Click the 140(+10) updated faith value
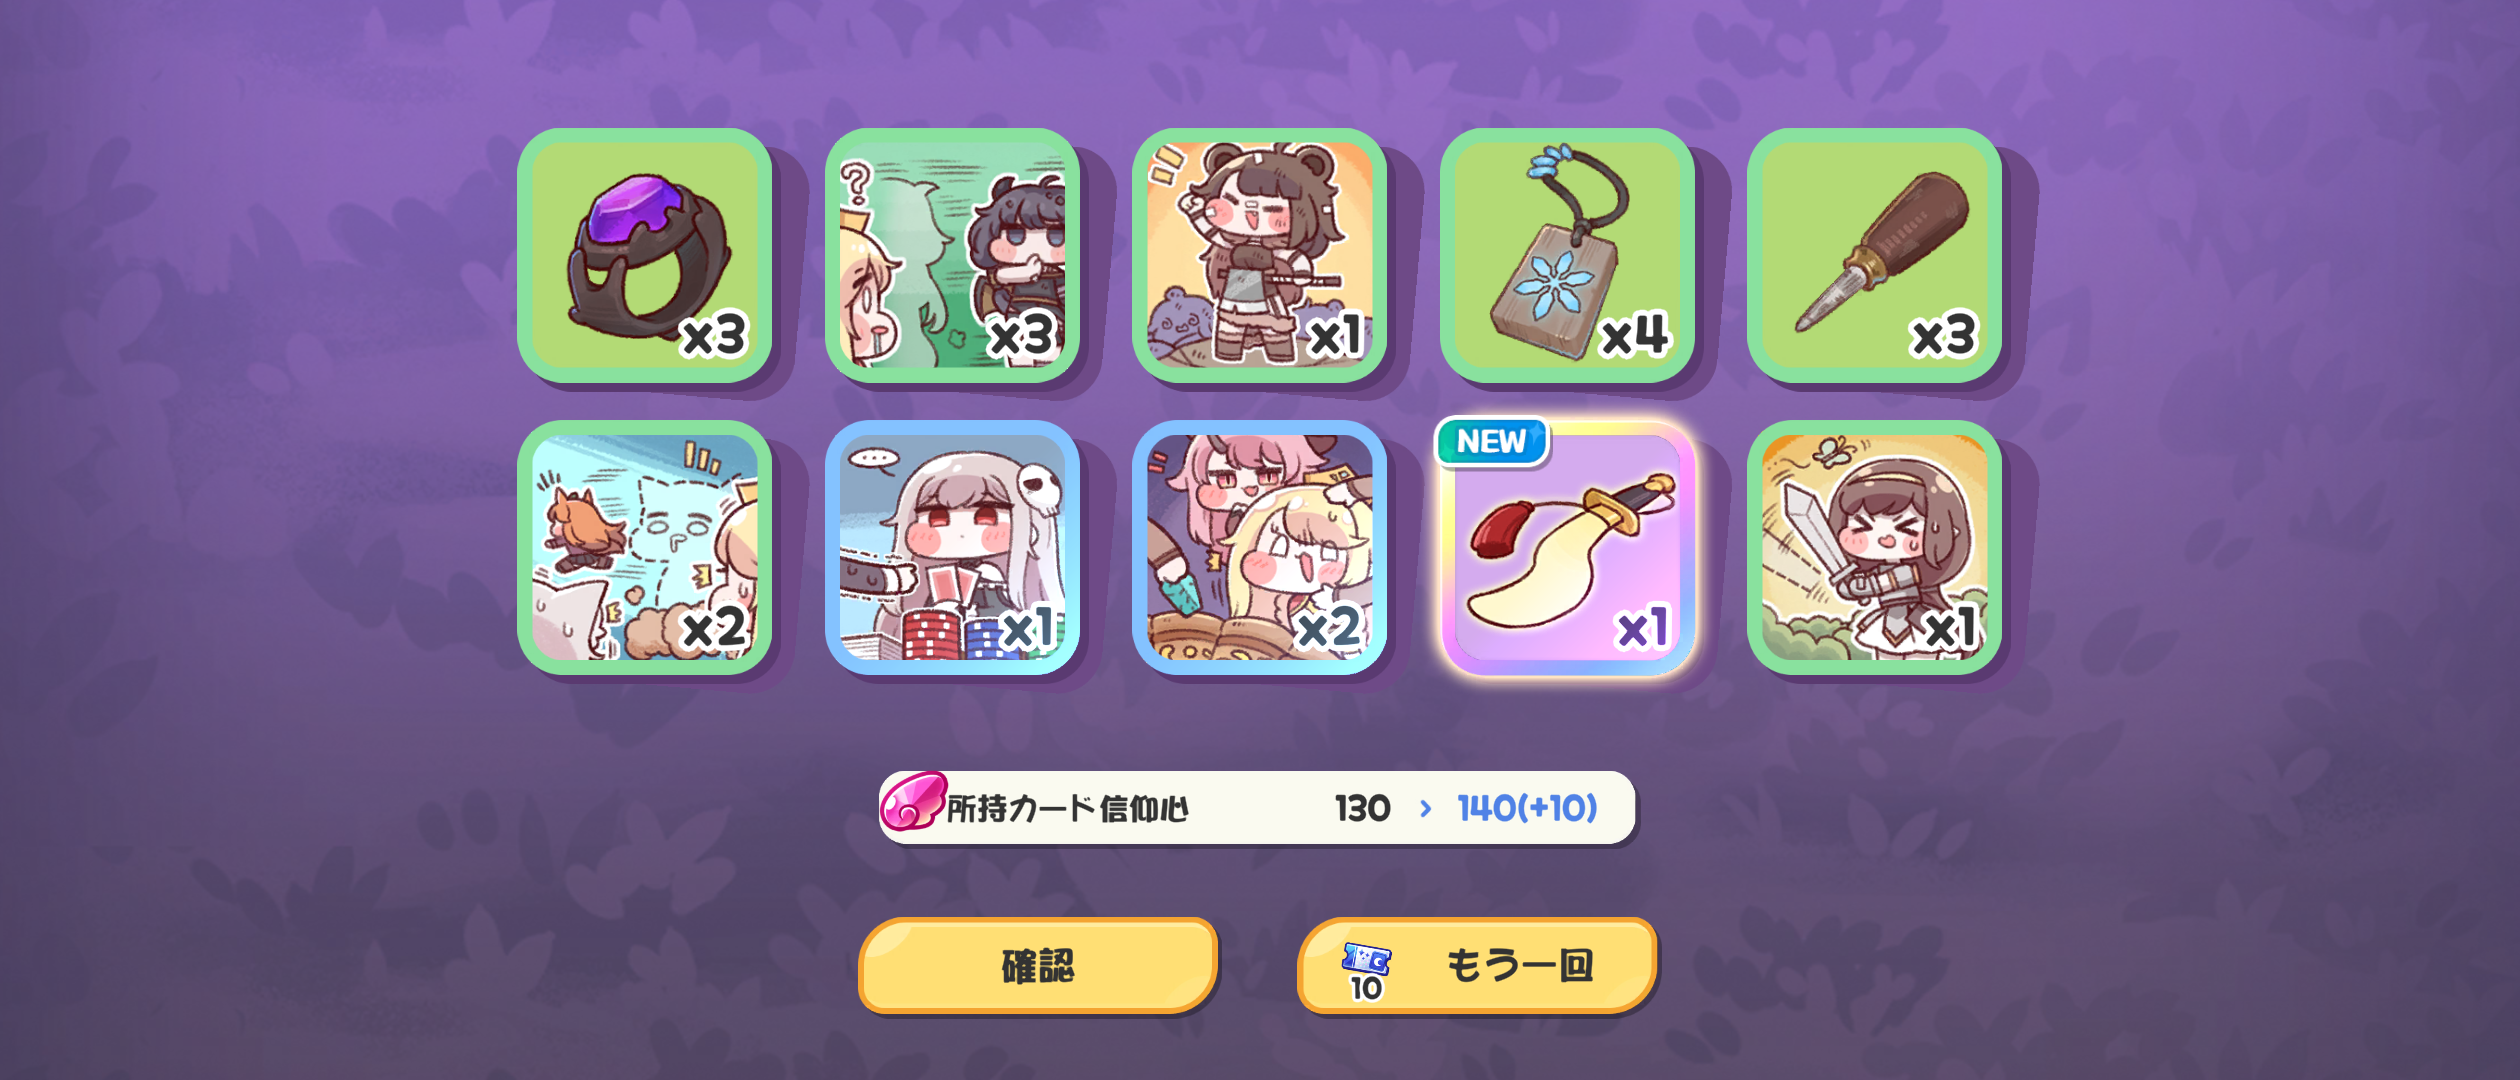This screenshot has height=1080, width=2520. tap(1527, 808)
